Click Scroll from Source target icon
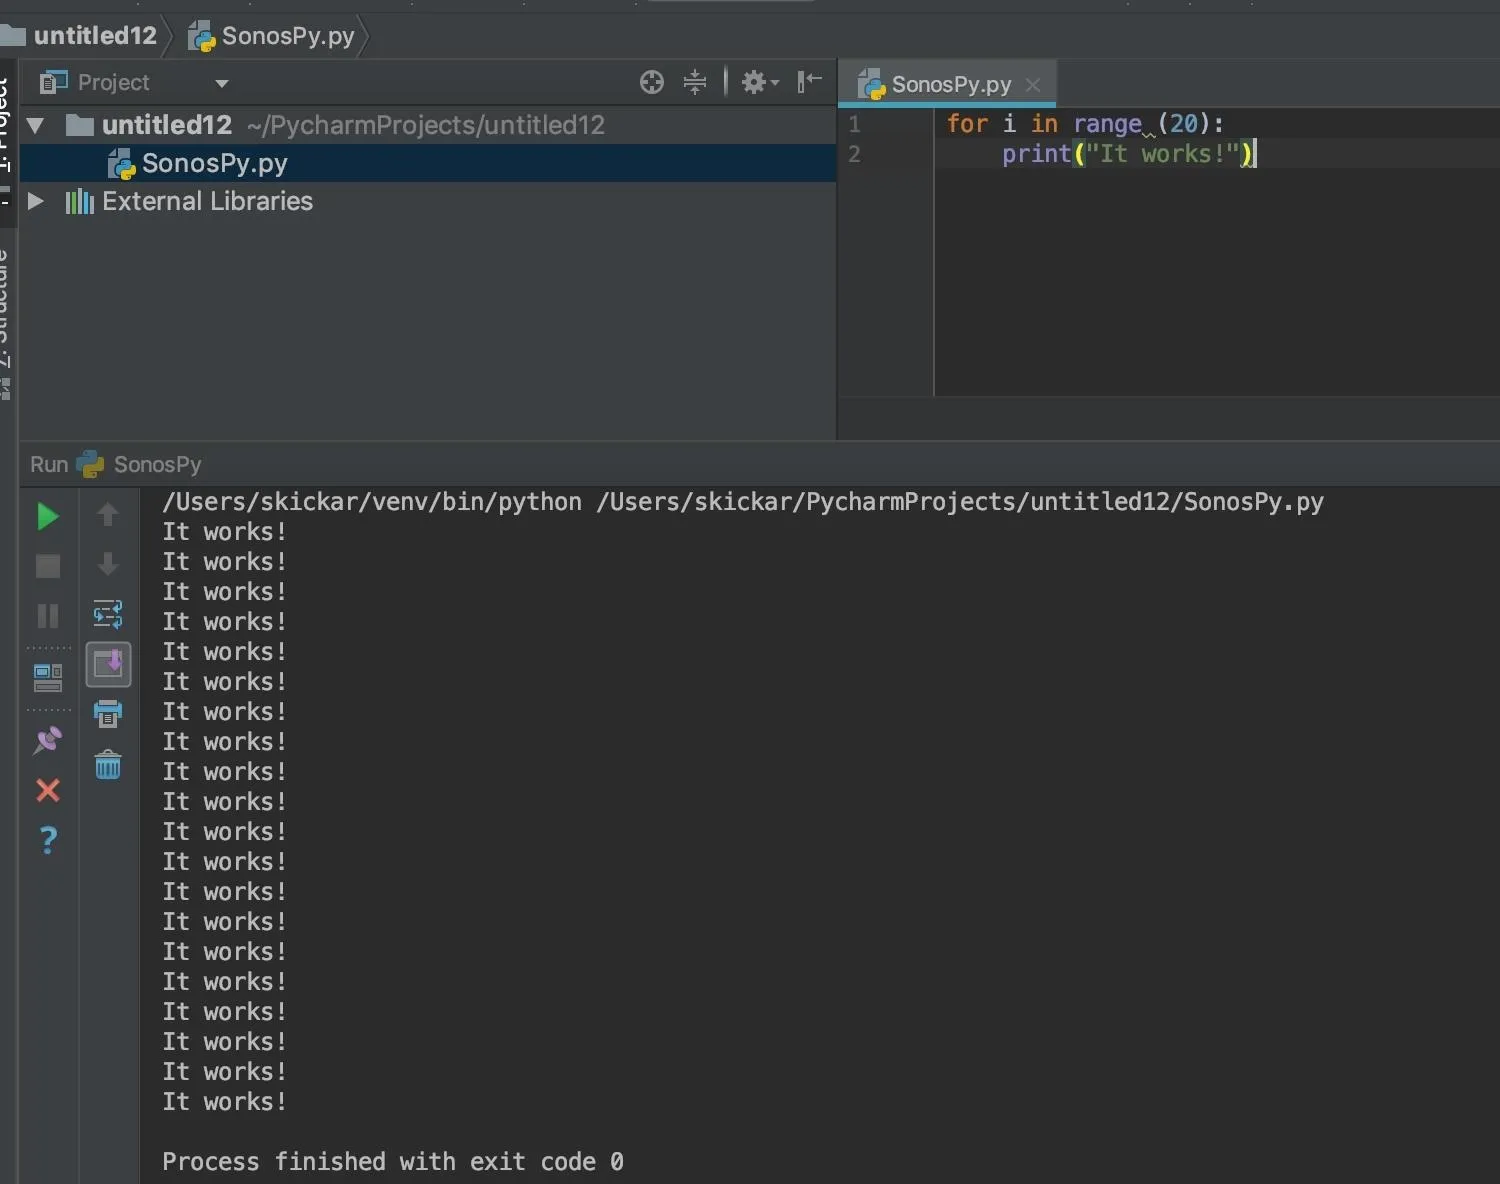The height and width of the screenshot is (1184, 1500). [652, 82]
